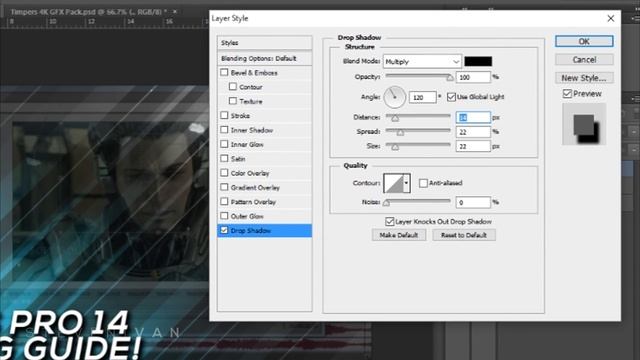Click the Noise value field
Image resolution: width=640 pixels, height=360 pixels.
point(473,202)
